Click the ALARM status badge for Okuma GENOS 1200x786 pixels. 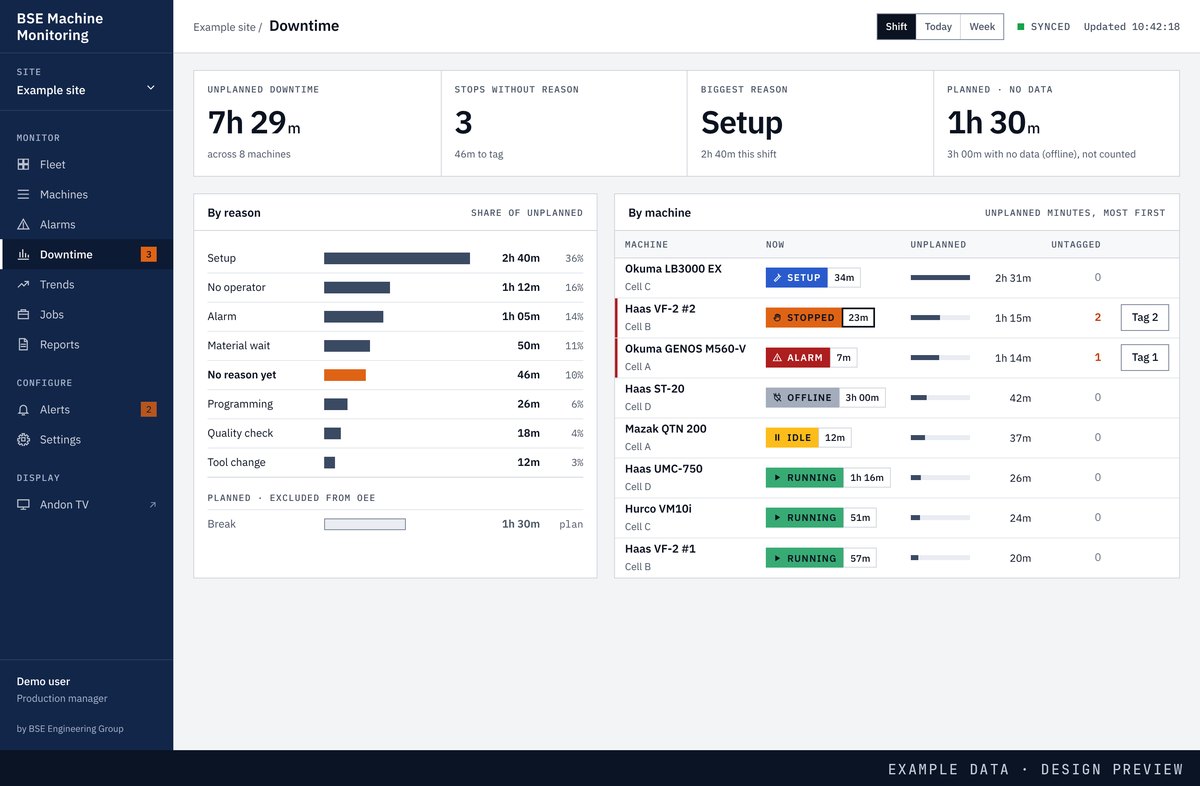(798, 358)
